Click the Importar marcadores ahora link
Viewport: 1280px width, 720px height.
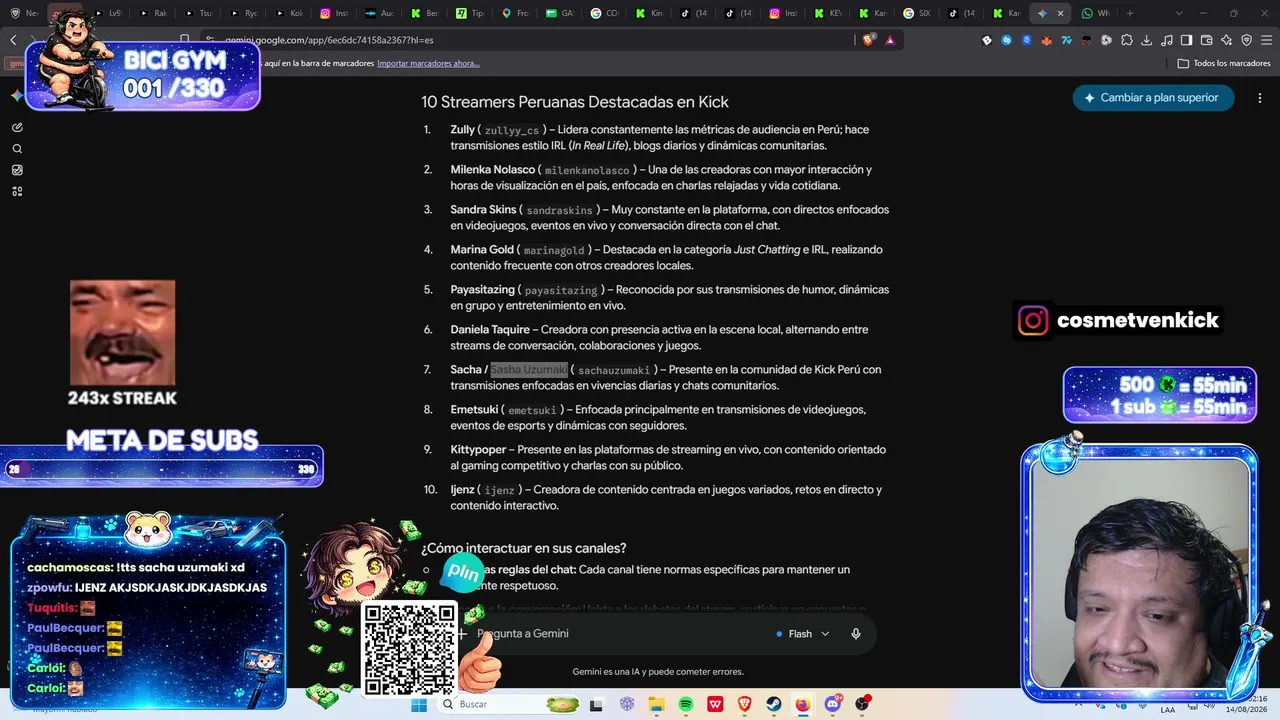point(428,63)
